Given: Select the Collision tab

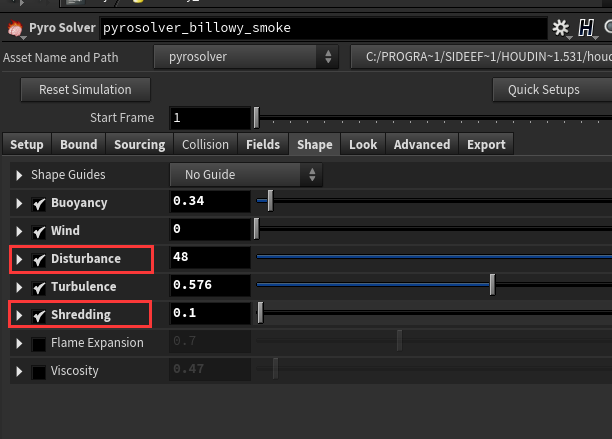Looking at the screenshot, I should point(205,145).
